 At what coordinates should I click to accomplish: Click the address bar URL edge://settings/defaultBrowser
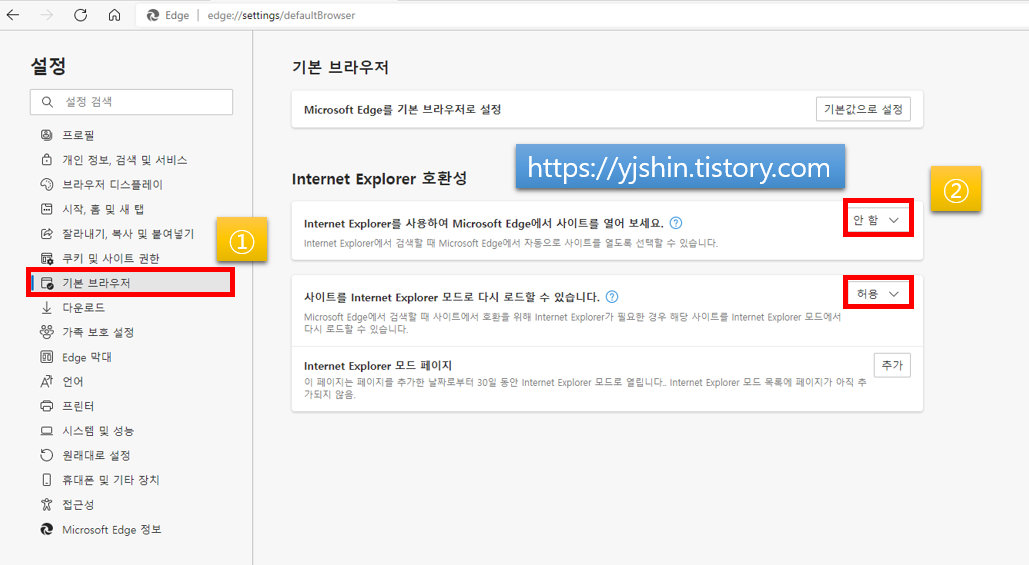tap(281, 15)
